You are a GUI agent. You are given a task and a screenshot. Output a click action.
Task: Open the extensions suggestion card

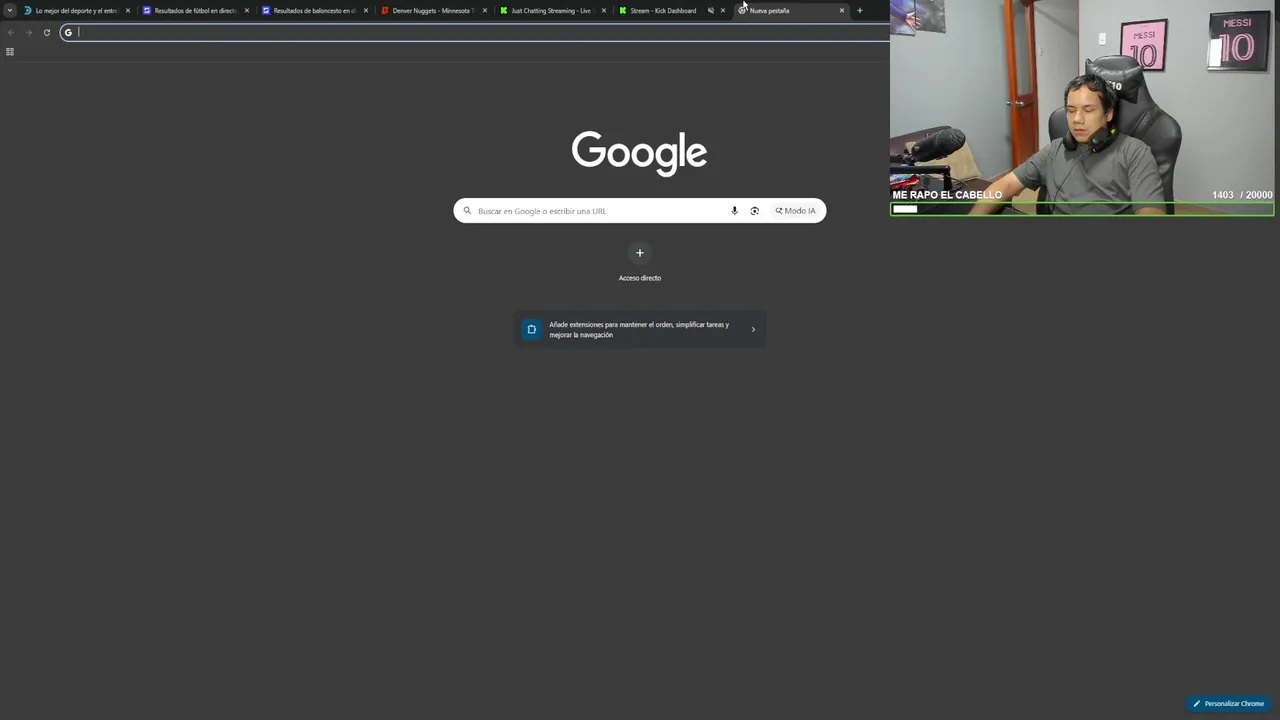point(640,329)
